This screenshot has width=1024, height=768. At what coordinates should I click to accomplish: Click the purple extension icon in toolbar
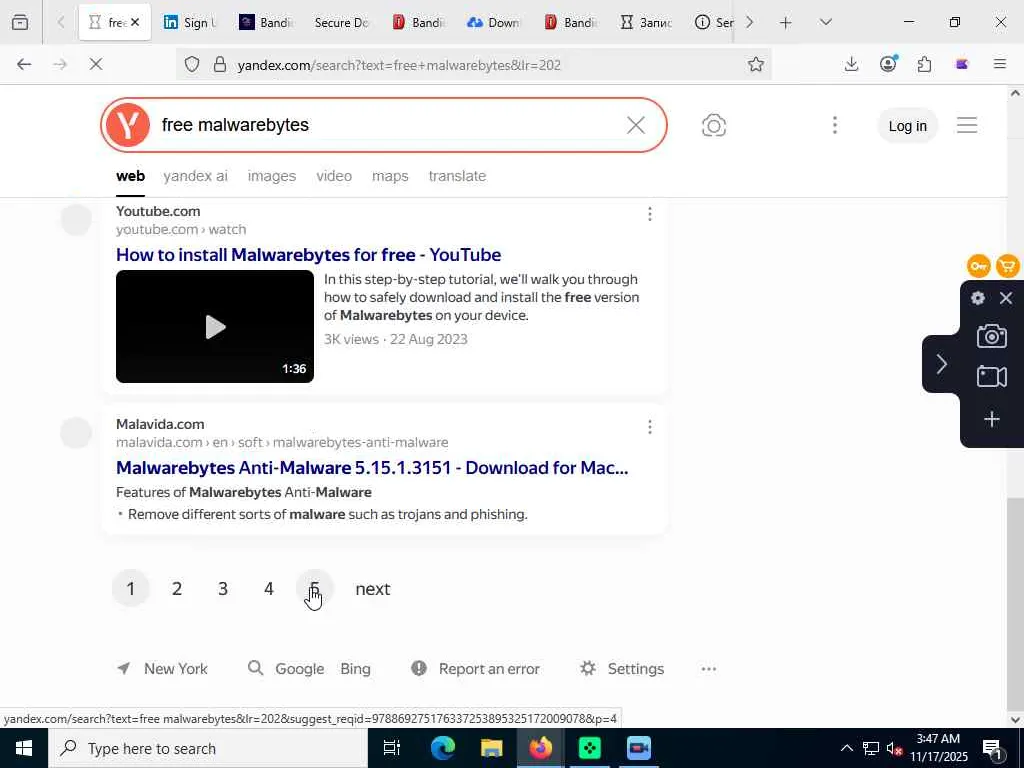pos(961,64)
